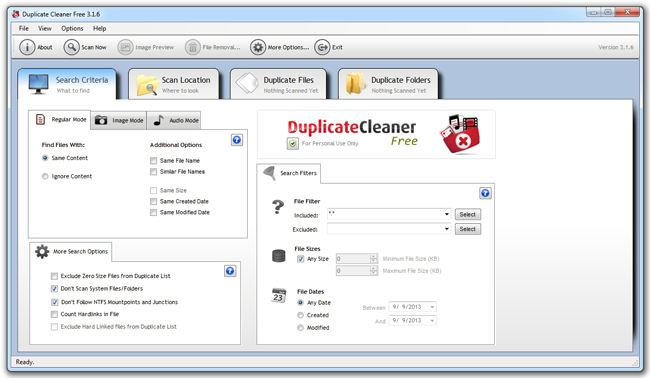Open help icon in Find Files panel

pyautogui.click(x=237, y=140)
